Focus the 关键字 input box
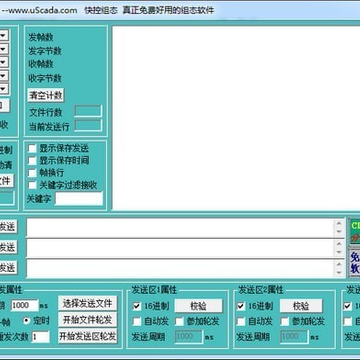Screen dimensions: 360x360 (79, 198)
